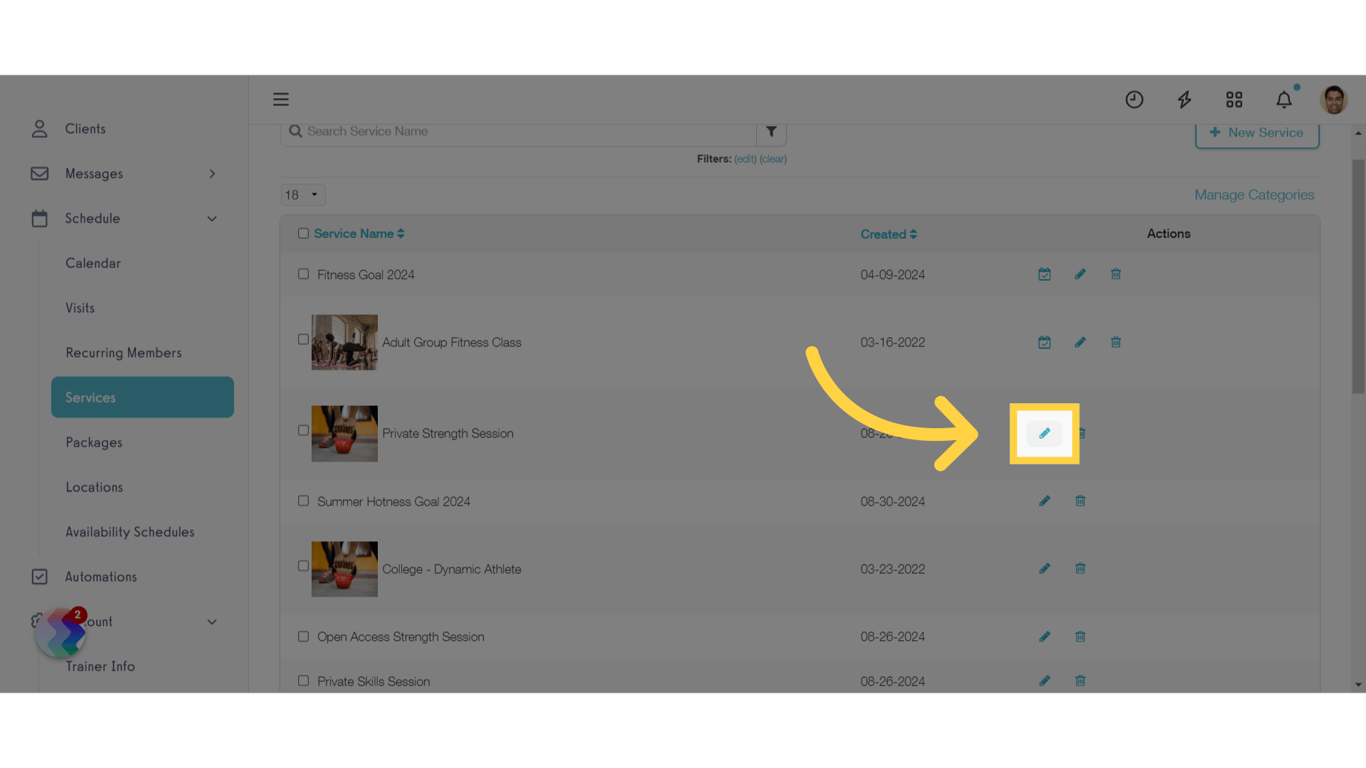Expand the Account section chevron

coord(212,622)
